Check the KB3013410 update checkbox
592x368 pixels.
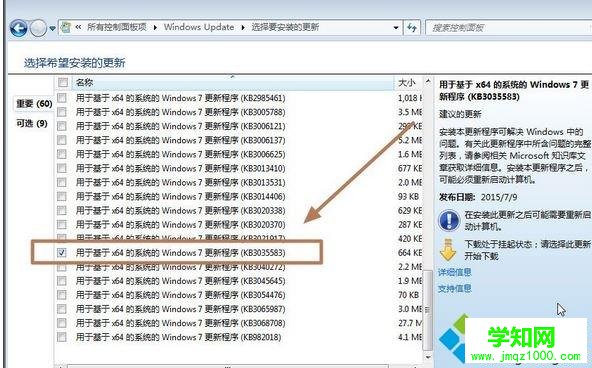pyautogui.click(x=62, y=168)
